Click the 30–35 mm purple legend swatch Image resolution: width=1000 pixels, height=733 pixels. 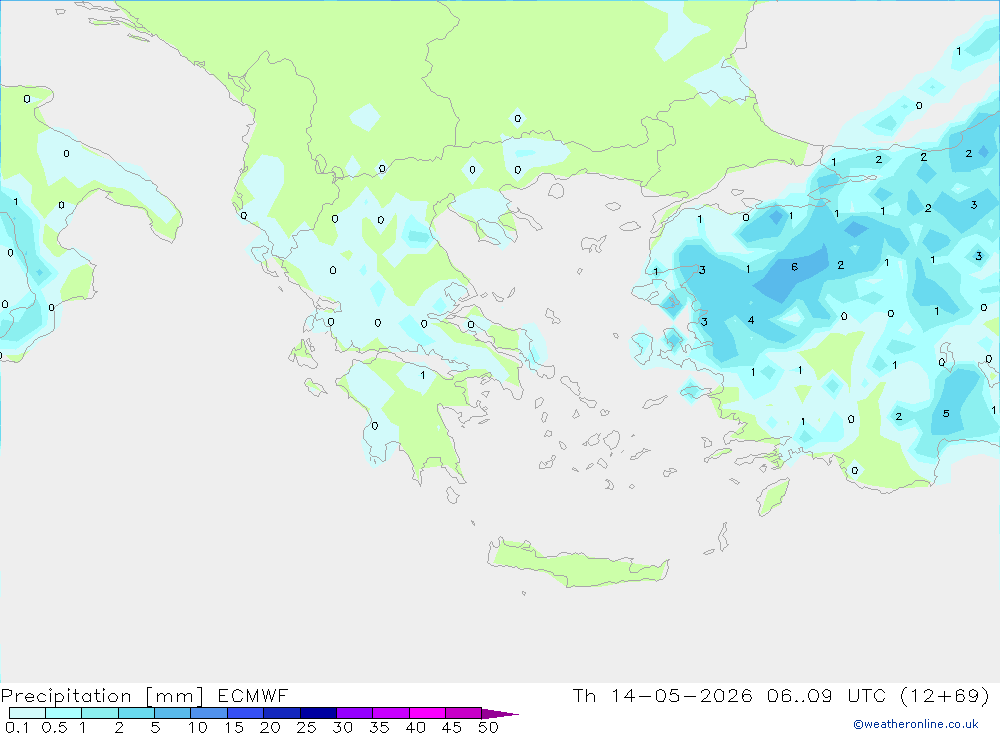[x=354, y=713]
